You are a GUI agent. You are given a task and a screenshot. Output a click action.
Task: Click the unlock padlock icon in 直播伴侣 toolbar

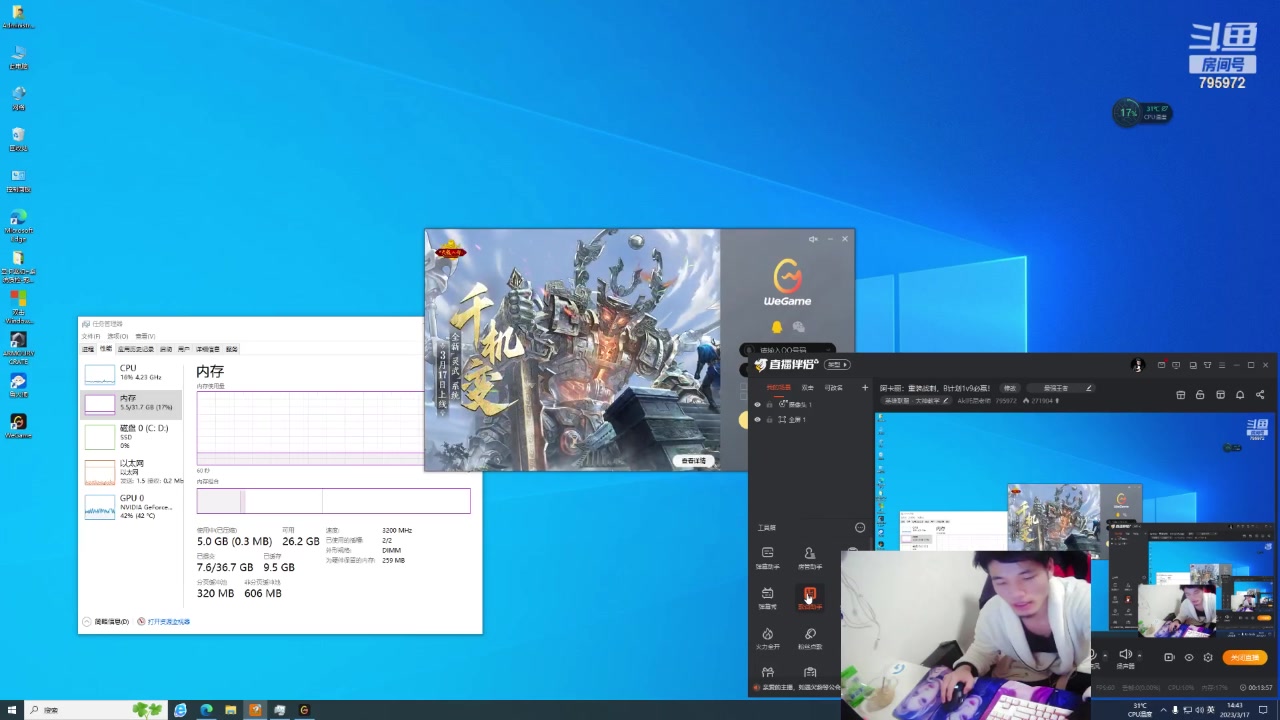(x=1200, y=395)
